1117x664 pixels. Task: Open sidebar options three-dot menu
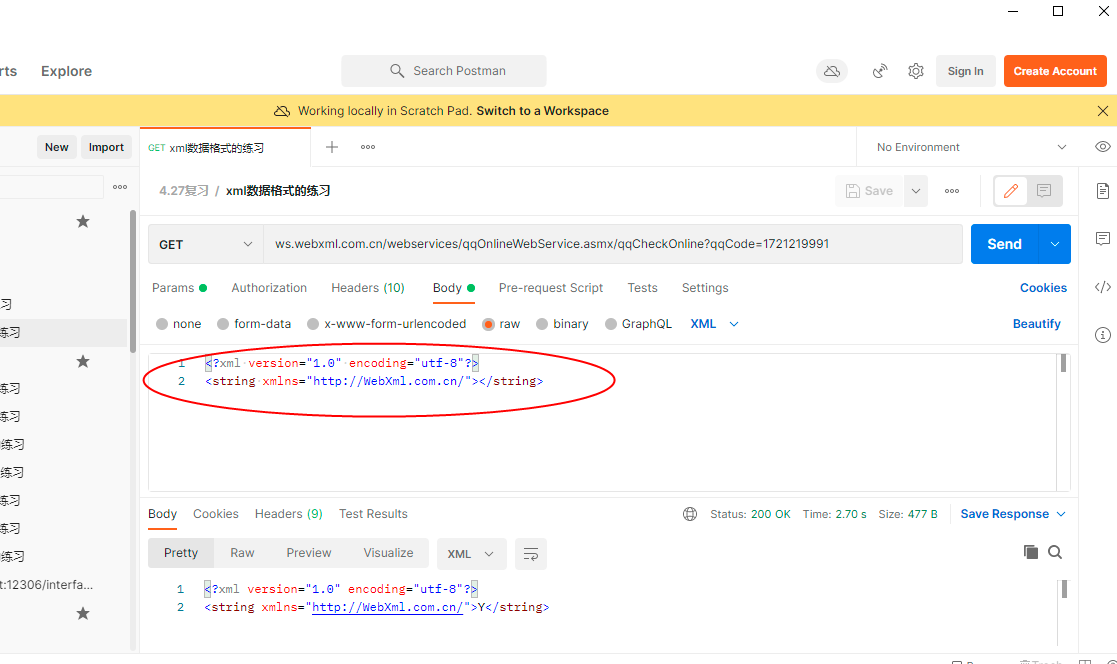120,187
